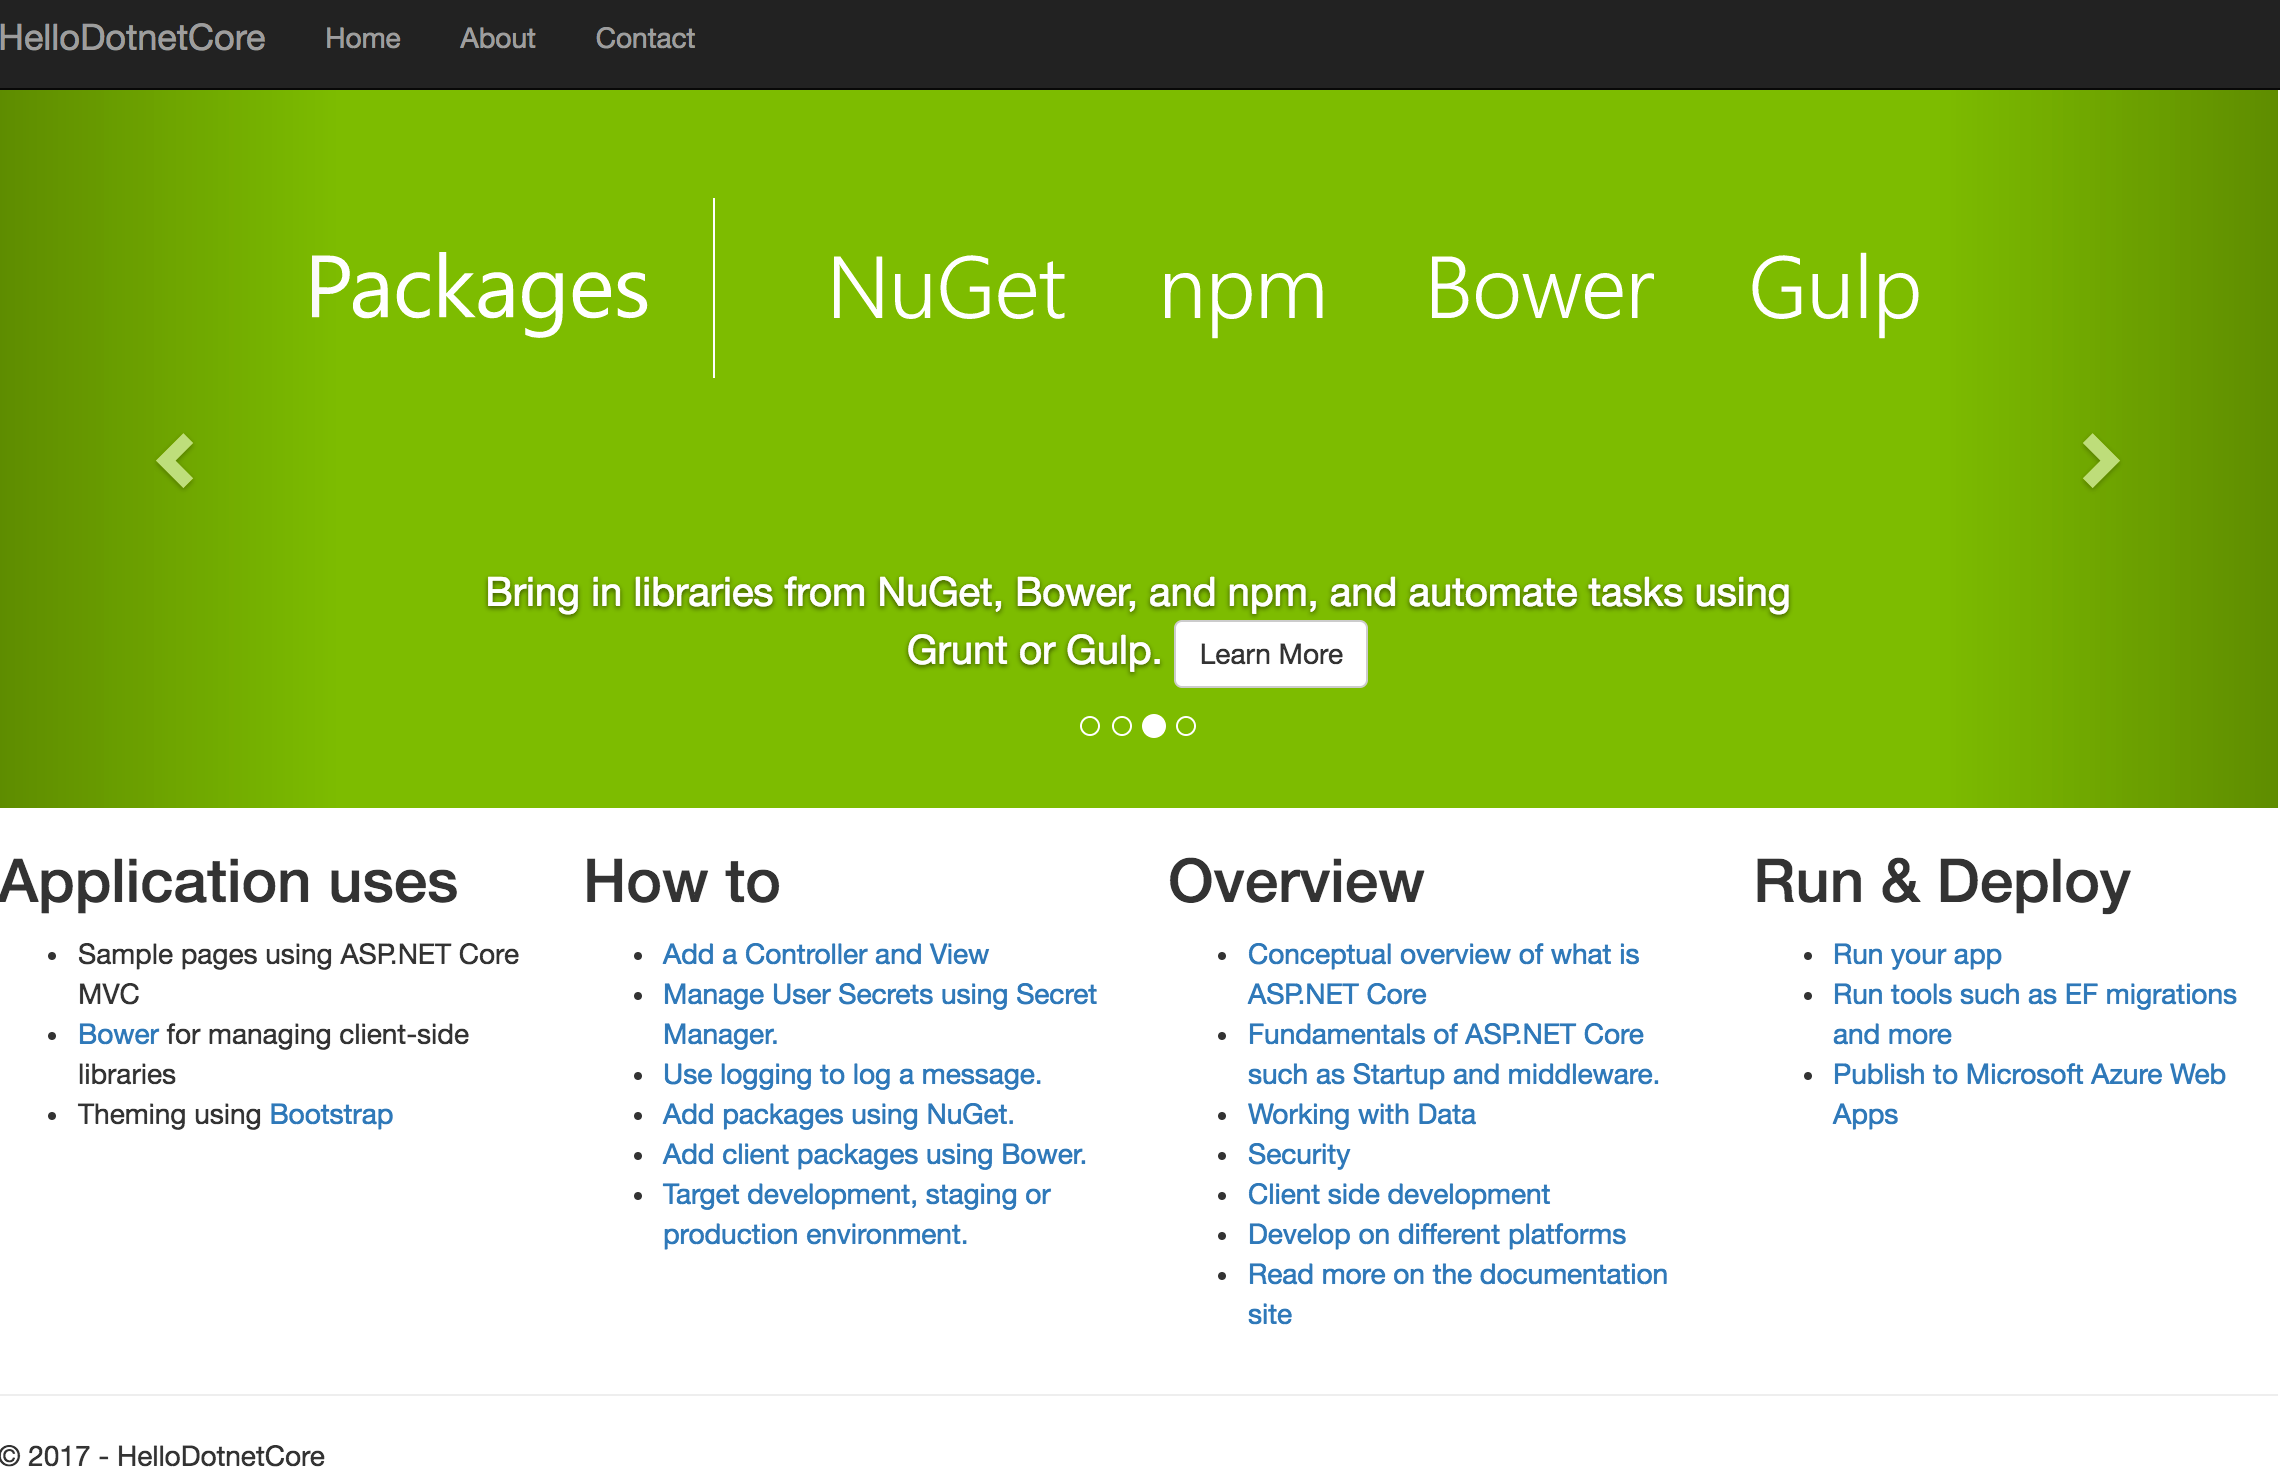Image resolution: width=2280 pixels, height=1472 pixels.
Task: Click the How to heading
Action: click(682, 882)
